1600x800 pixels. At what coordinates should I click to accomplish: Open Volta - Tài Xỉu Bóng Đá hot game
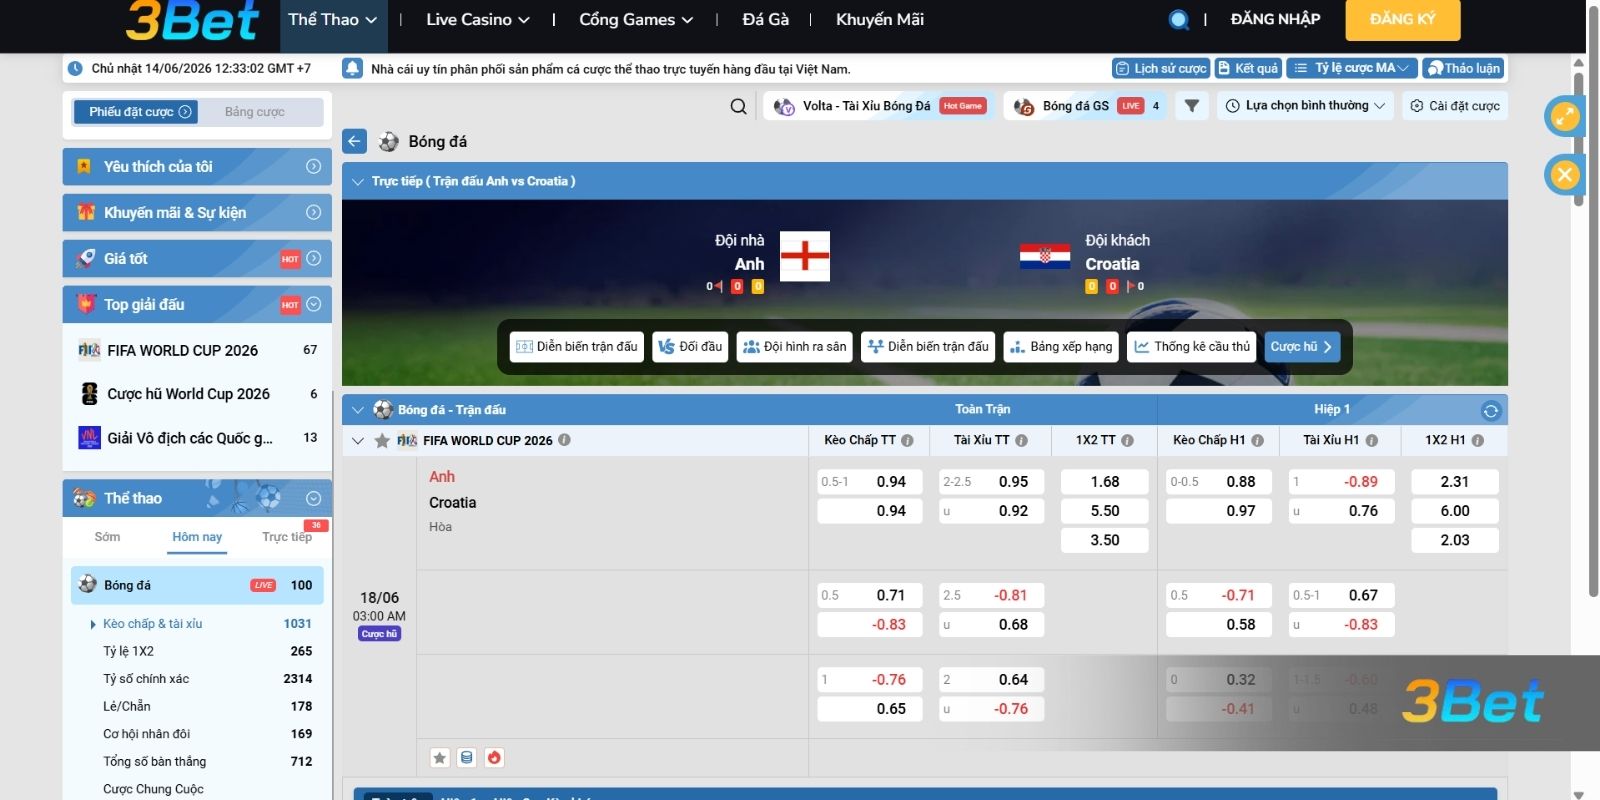click(878, 106)
